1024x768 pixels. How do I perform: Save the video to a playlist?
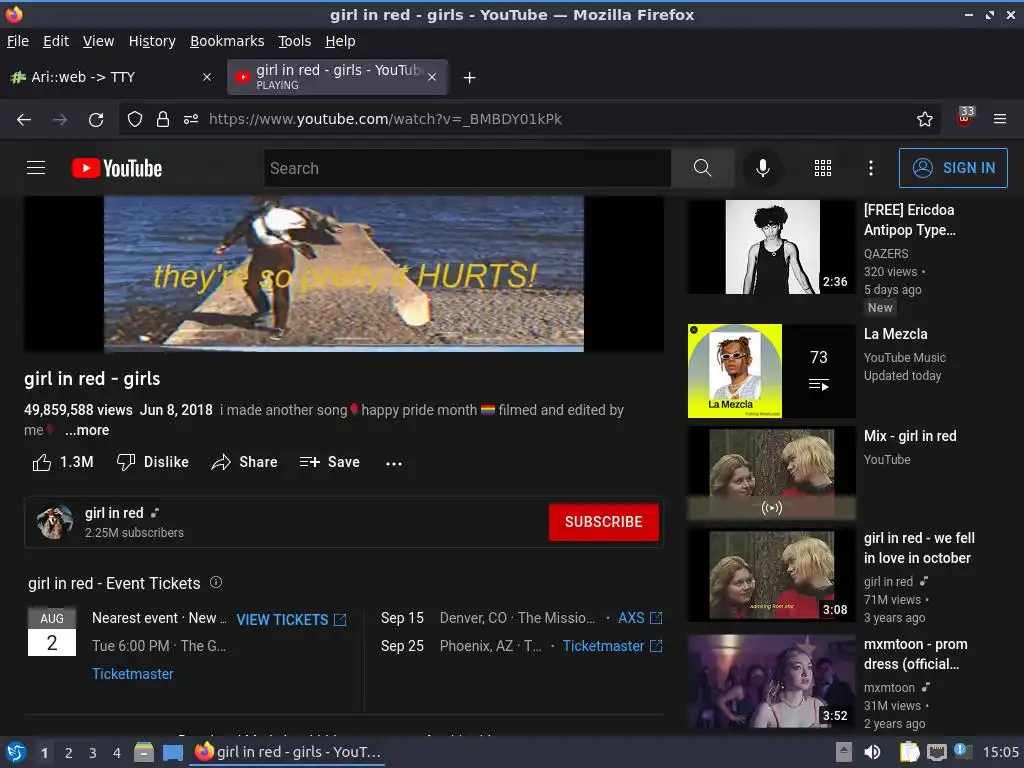pyautogui.click(x=330, y=462)
